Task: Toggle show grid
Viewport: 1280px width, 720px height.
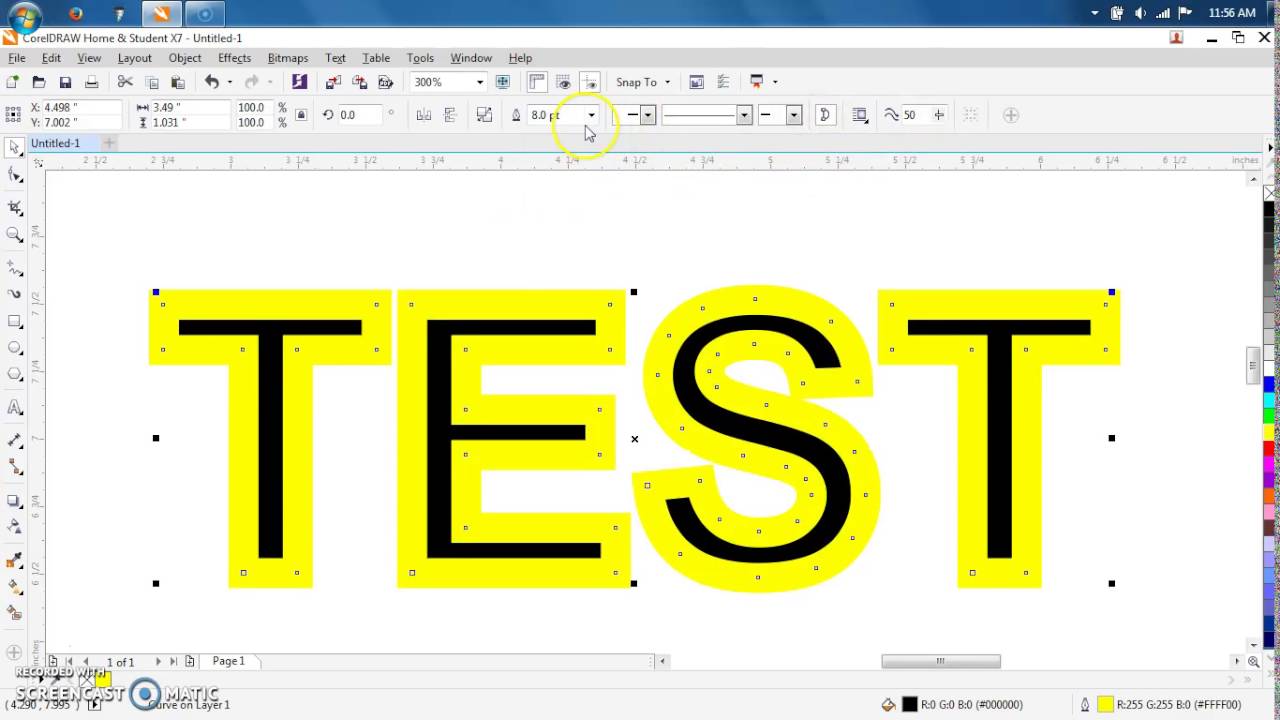Action: click(563, 82)
